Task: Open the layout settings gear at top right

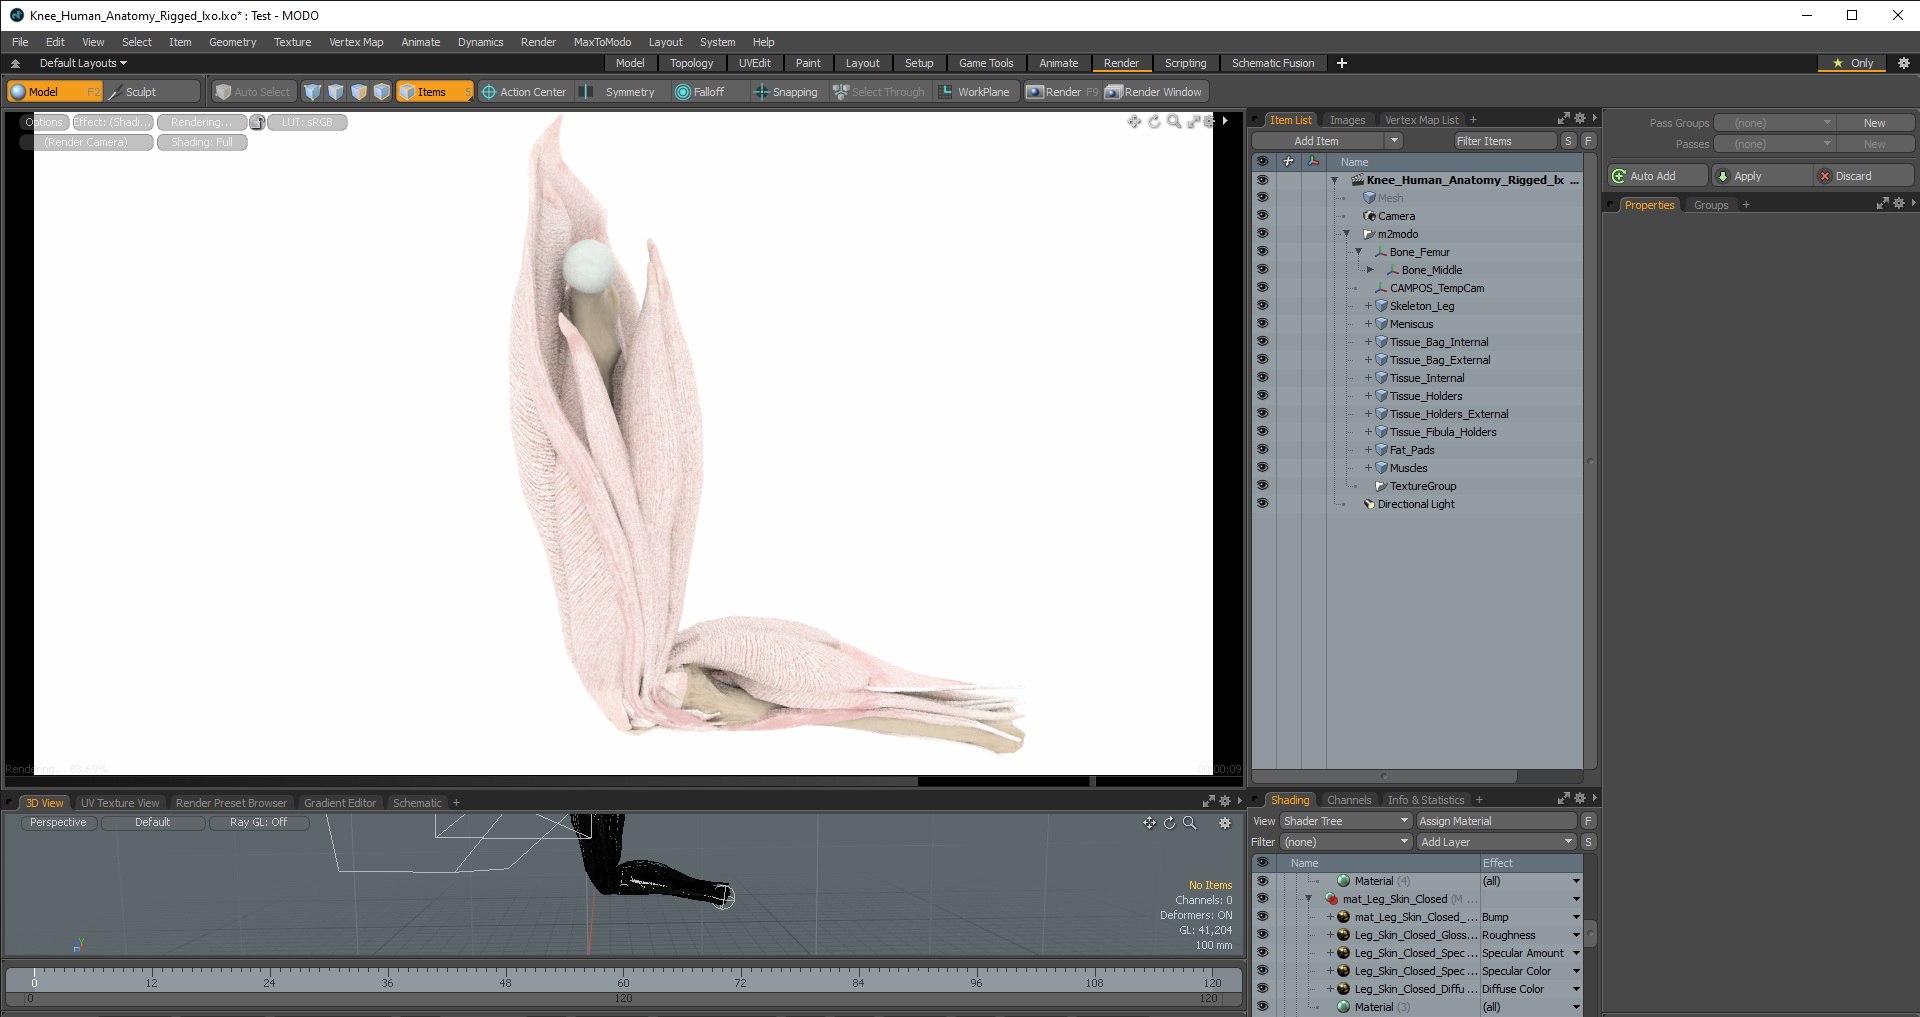Action: click(1904, 63)
